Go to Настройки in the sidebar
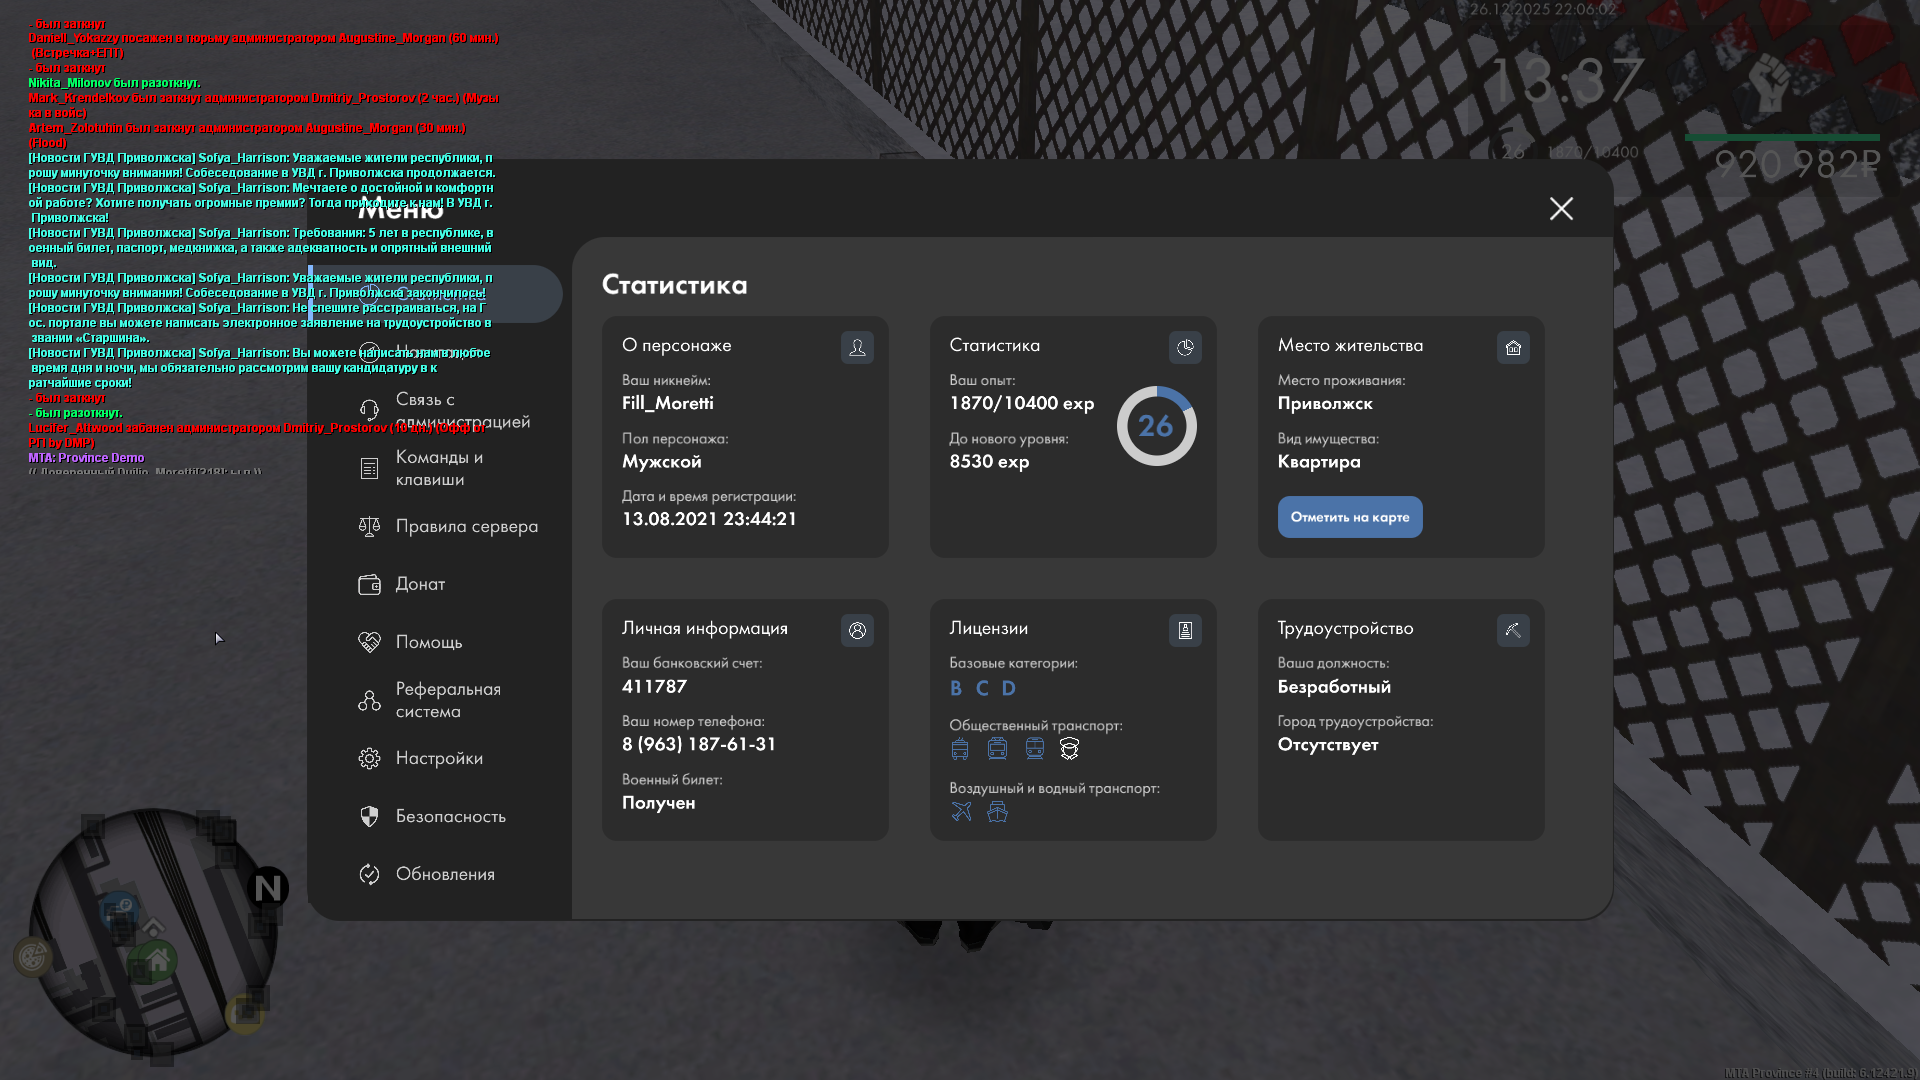 [439, 758]
